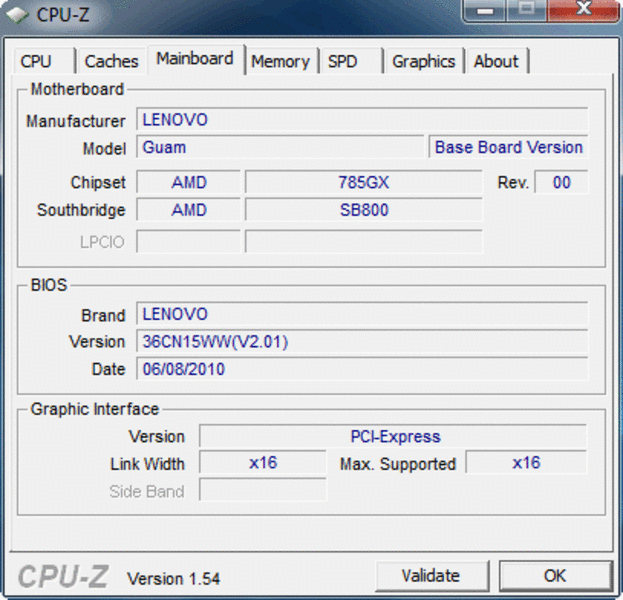Click the empty LPCIO vendor field

click(x=189, y=241)
